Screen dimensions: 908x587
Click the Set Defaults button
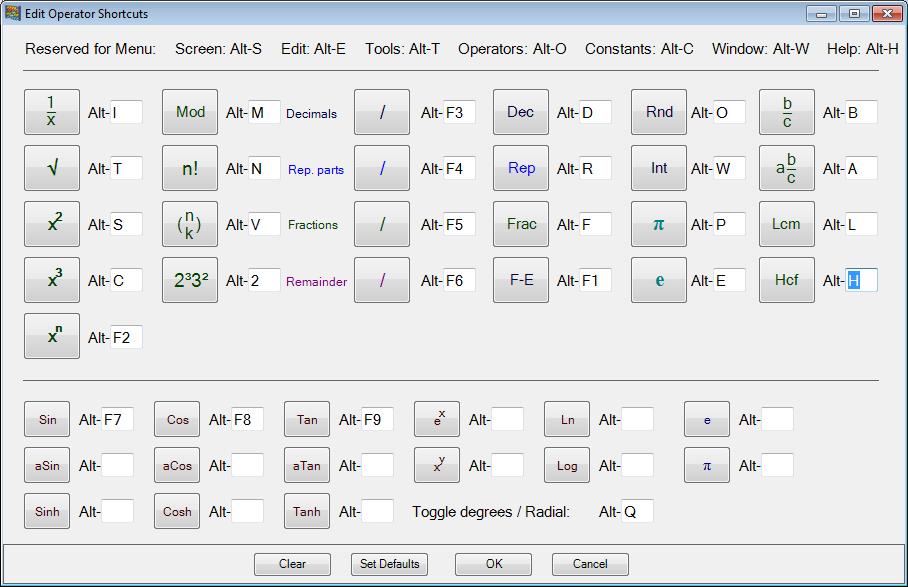[x=389, y=564]
